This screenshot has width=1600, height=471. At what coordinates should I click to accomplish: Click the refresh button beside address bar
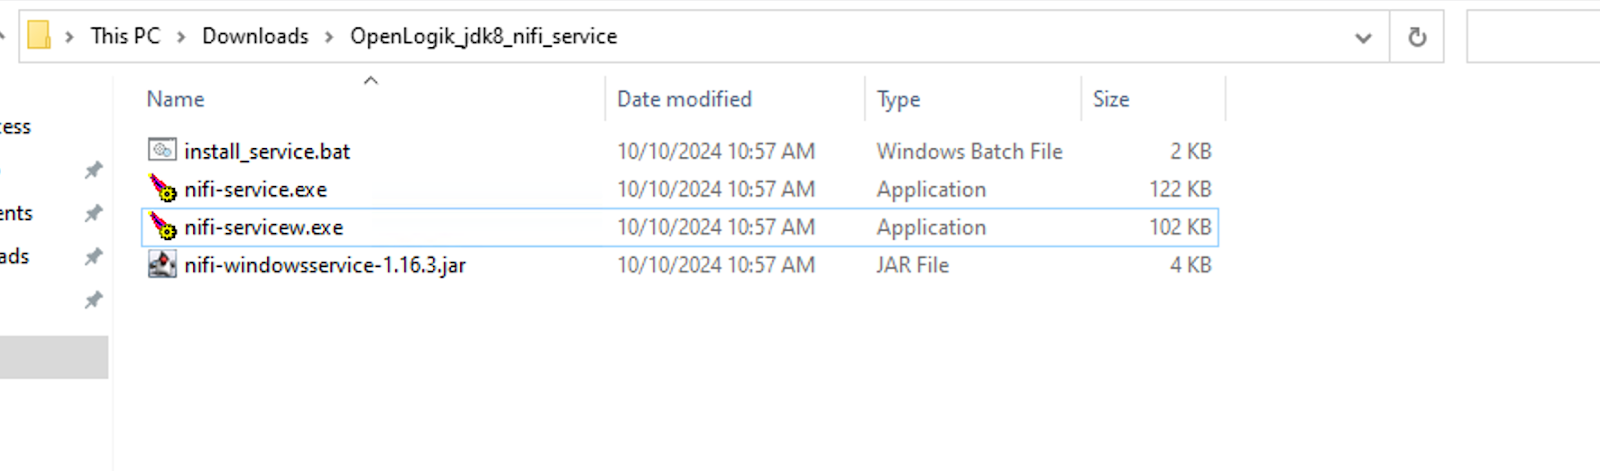(1417, 37)
